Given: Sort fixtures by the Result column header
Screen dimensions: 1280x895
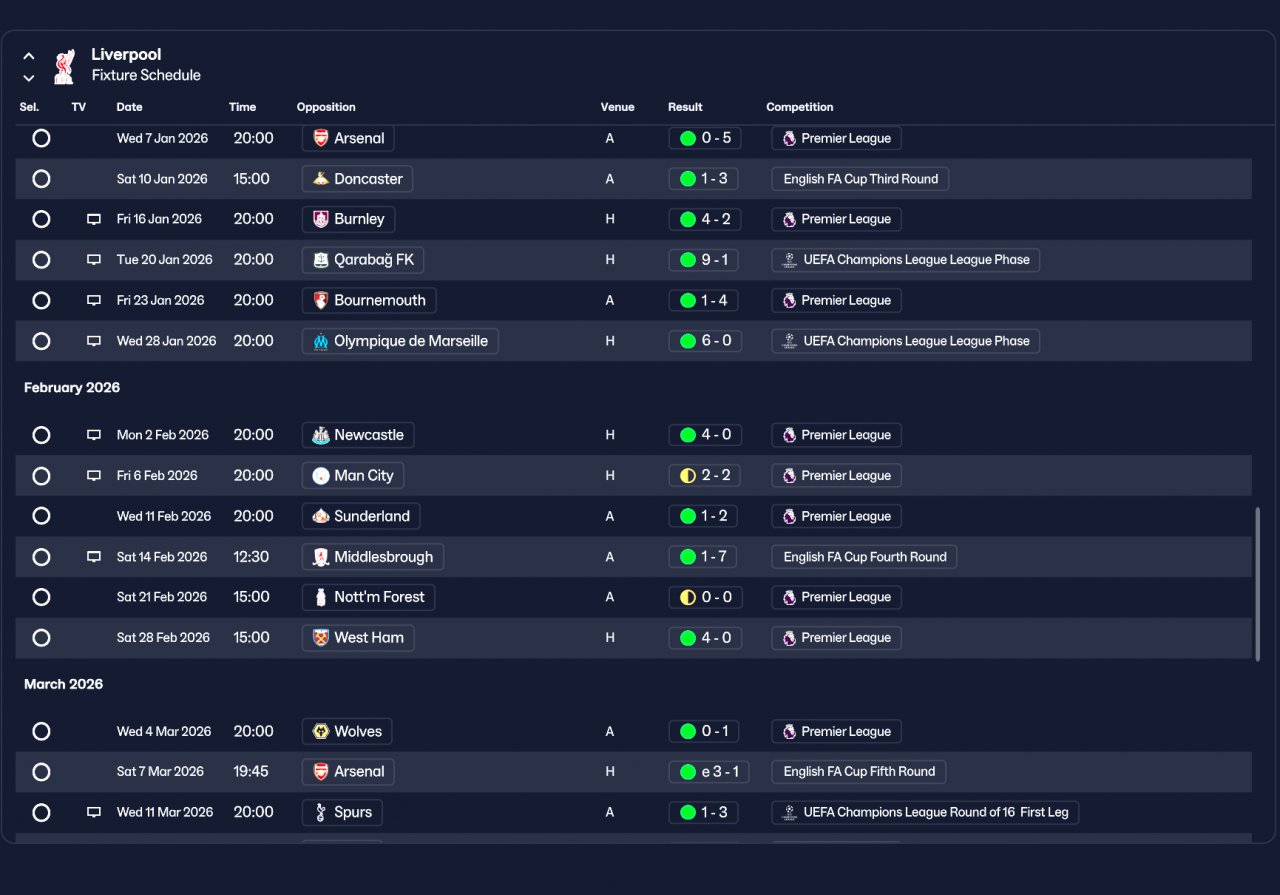Looking at the screenshot, I should click(x=685, y=107).
